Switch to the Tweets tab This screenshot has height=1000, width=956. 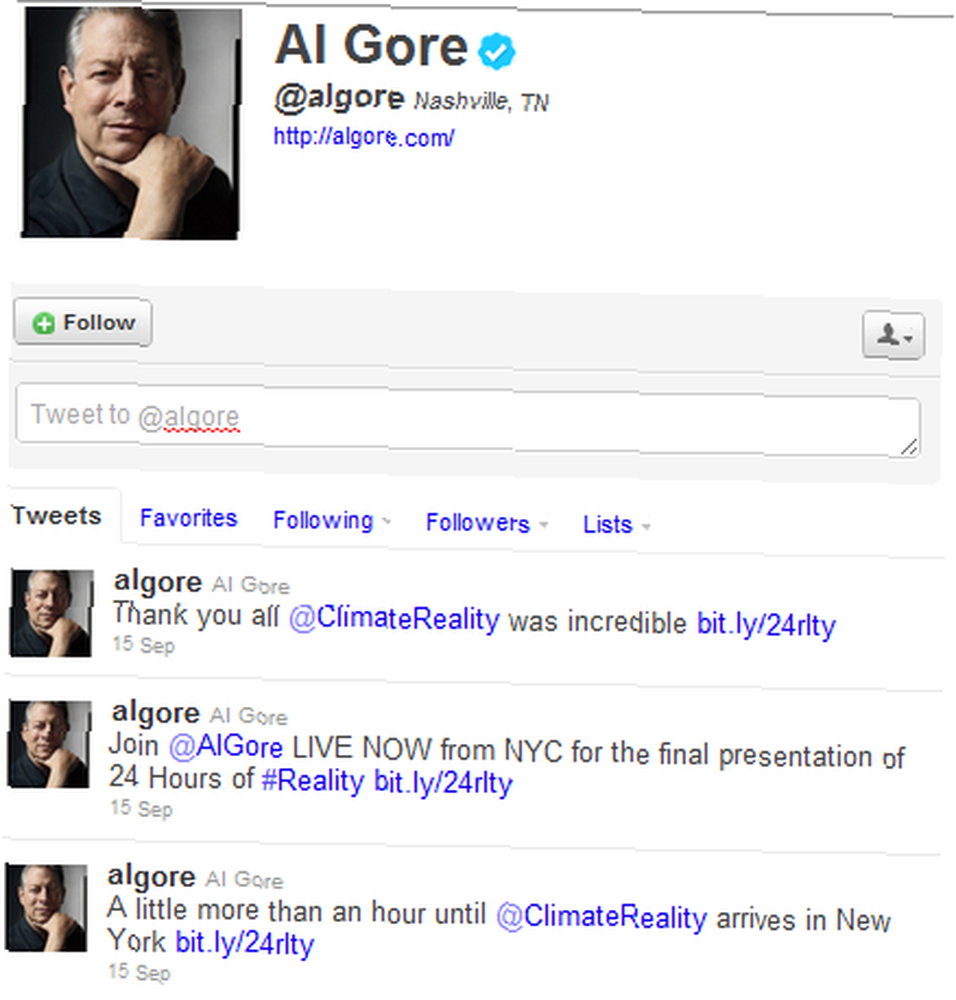pyautogui.click(x=57, y=515)
